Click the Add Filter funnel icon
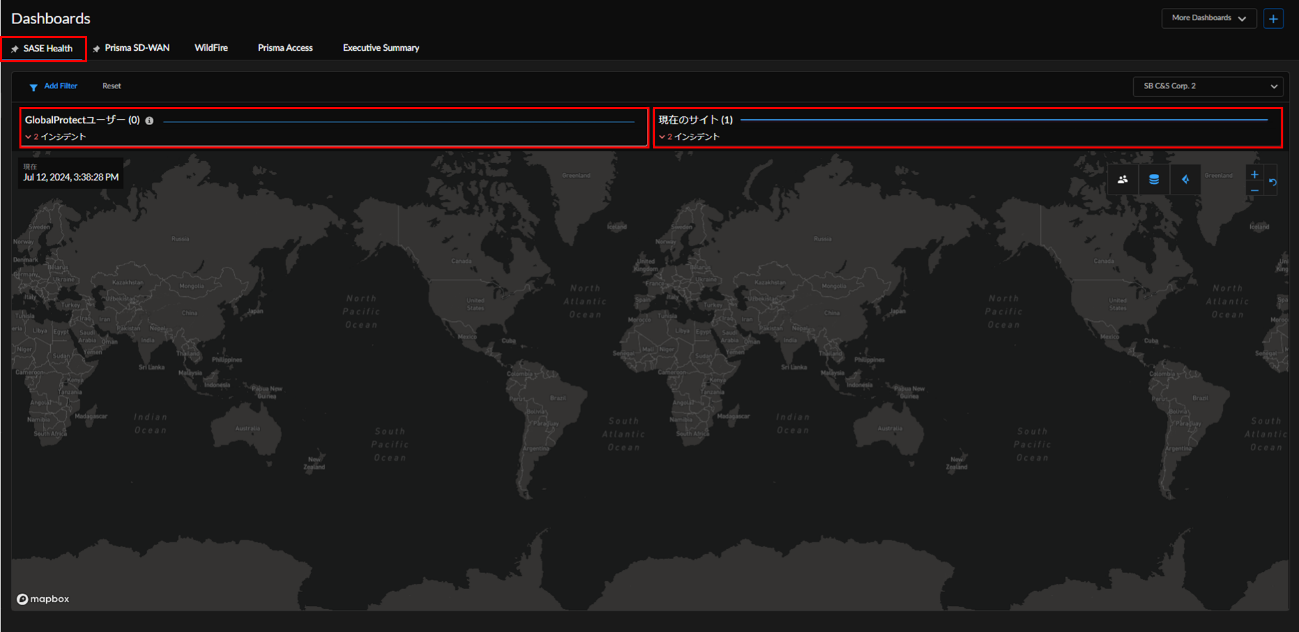This screenshot has width=1299, height=632. point(33,87)
